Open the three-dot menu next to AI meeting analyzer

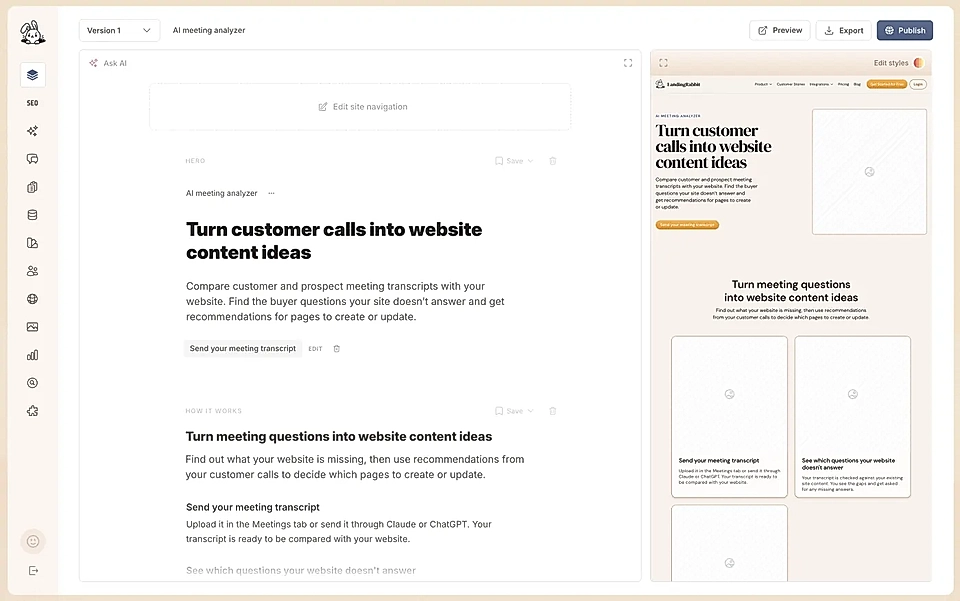point(271,193)
